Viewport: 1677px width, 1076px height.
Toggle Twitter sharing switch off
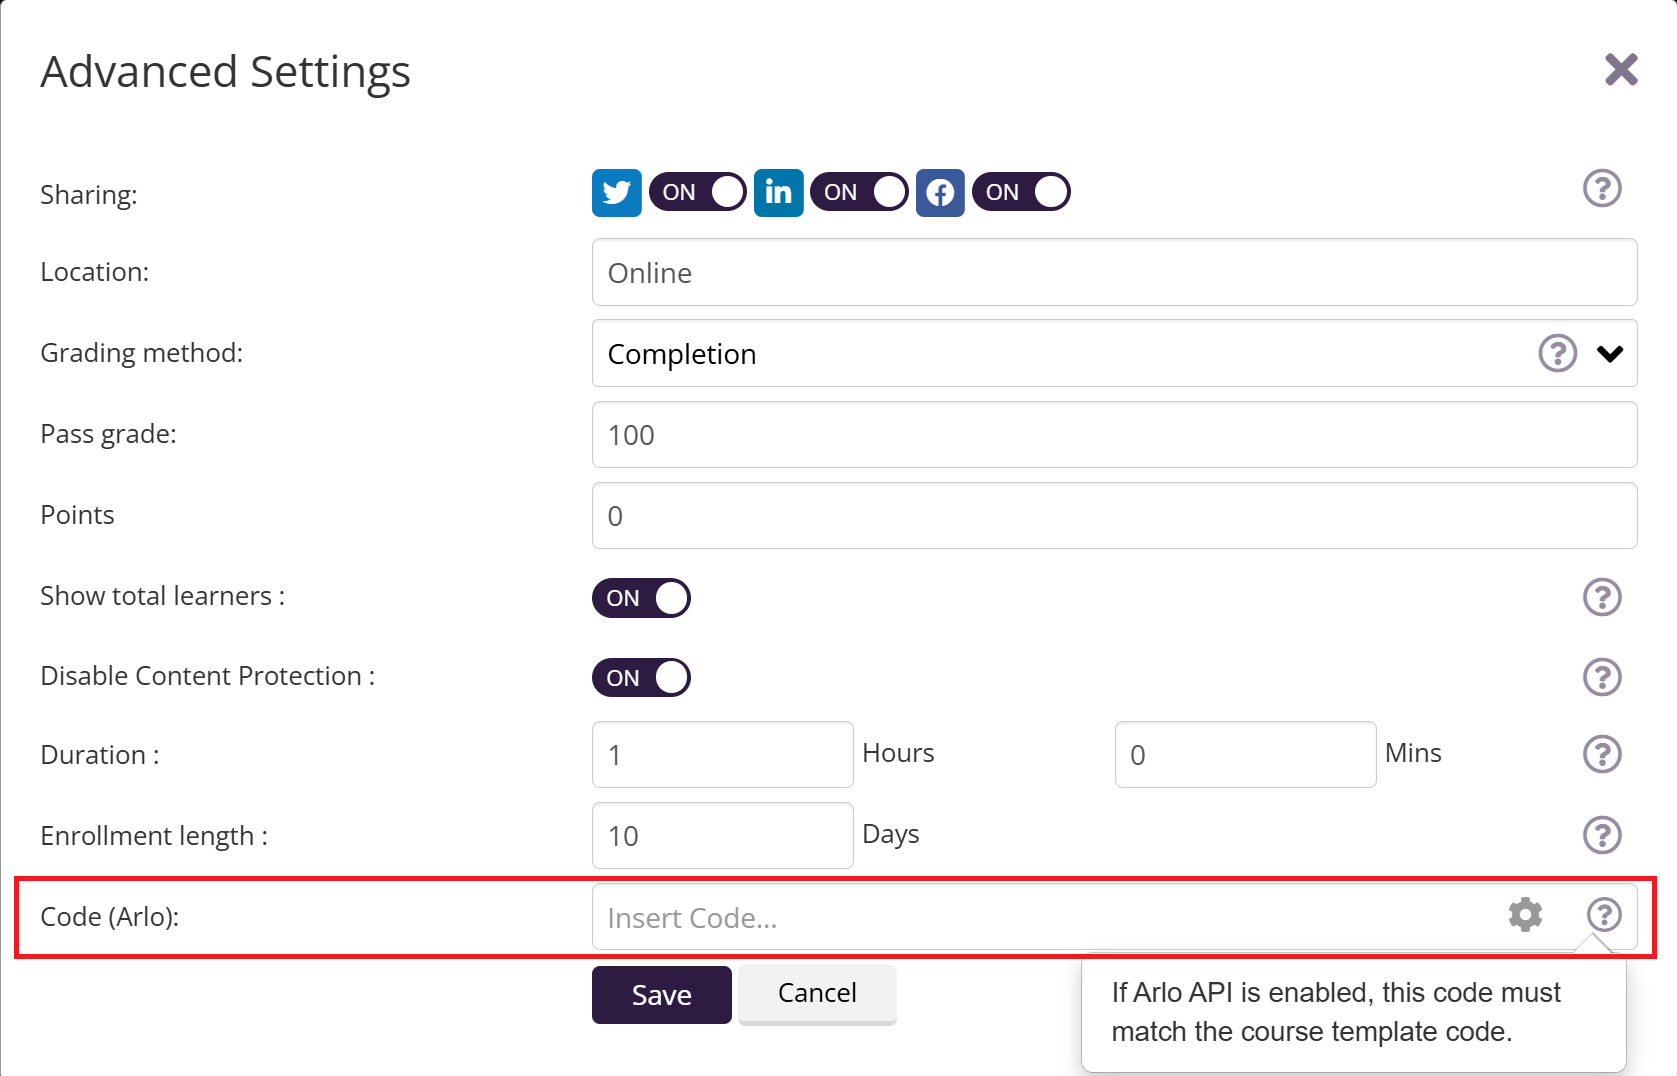[x=698, y=193]
